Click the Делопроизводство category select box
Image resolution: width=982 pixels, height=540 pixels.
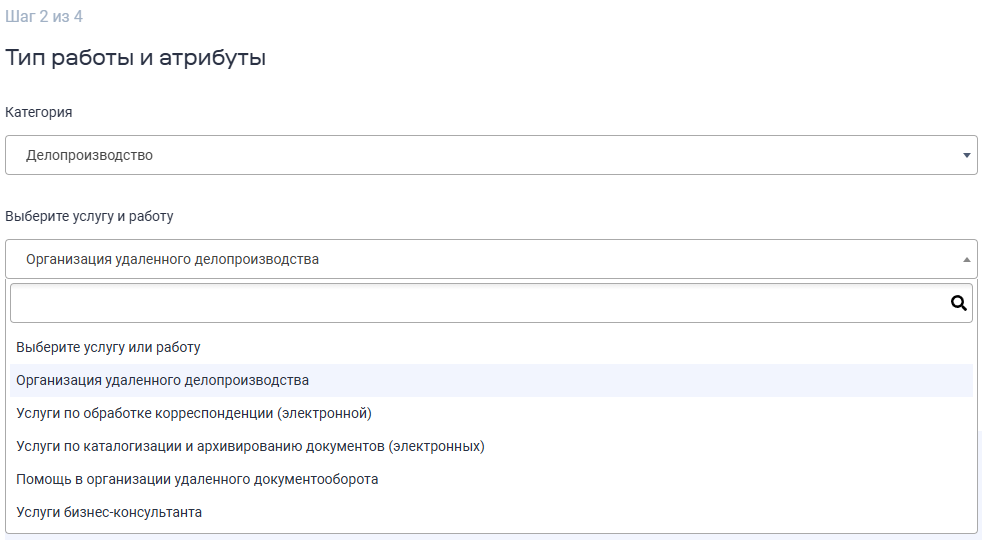(x=490, y=156)
